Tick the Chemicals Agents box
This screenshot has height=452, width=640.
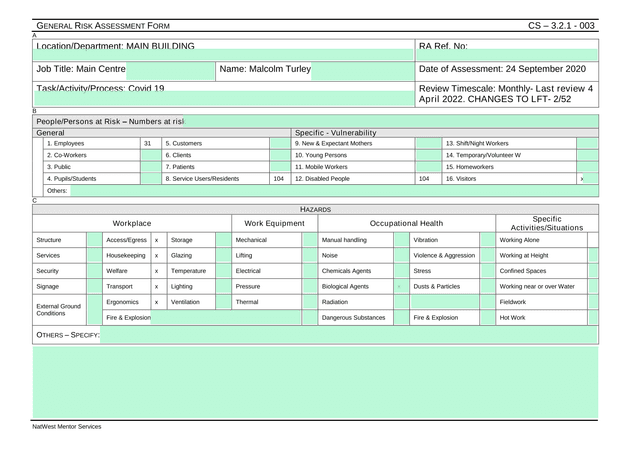[x=402, y=271]
